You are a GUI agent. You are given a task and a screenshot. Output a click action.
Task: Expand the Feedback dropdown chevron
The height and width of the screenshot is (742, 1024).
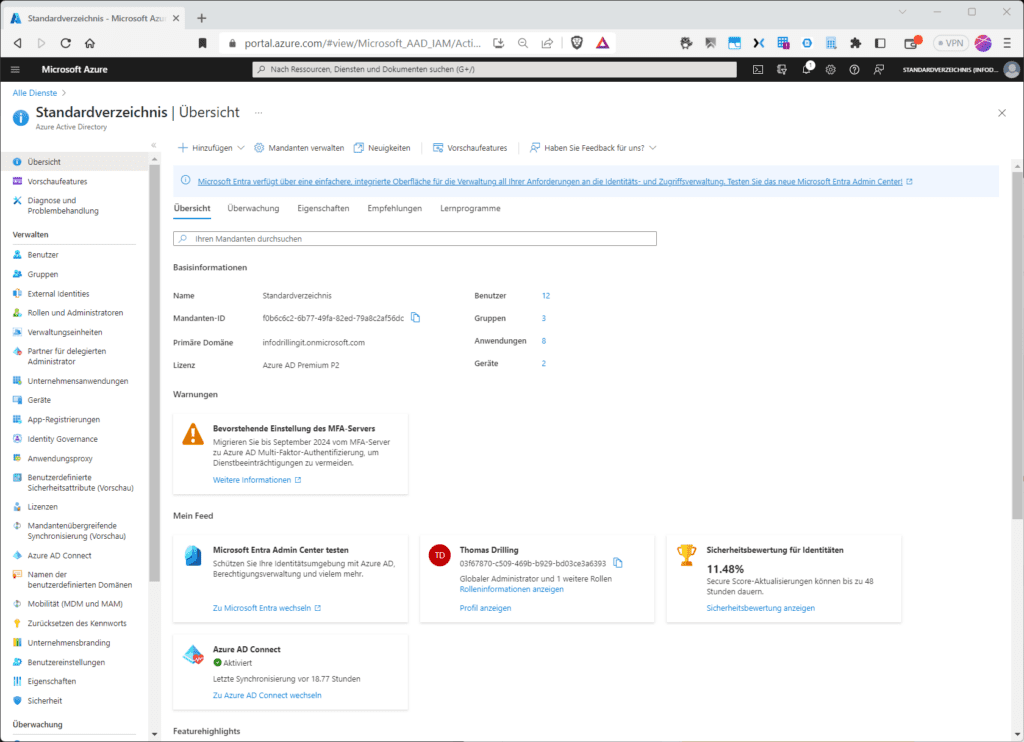(652, 148)
